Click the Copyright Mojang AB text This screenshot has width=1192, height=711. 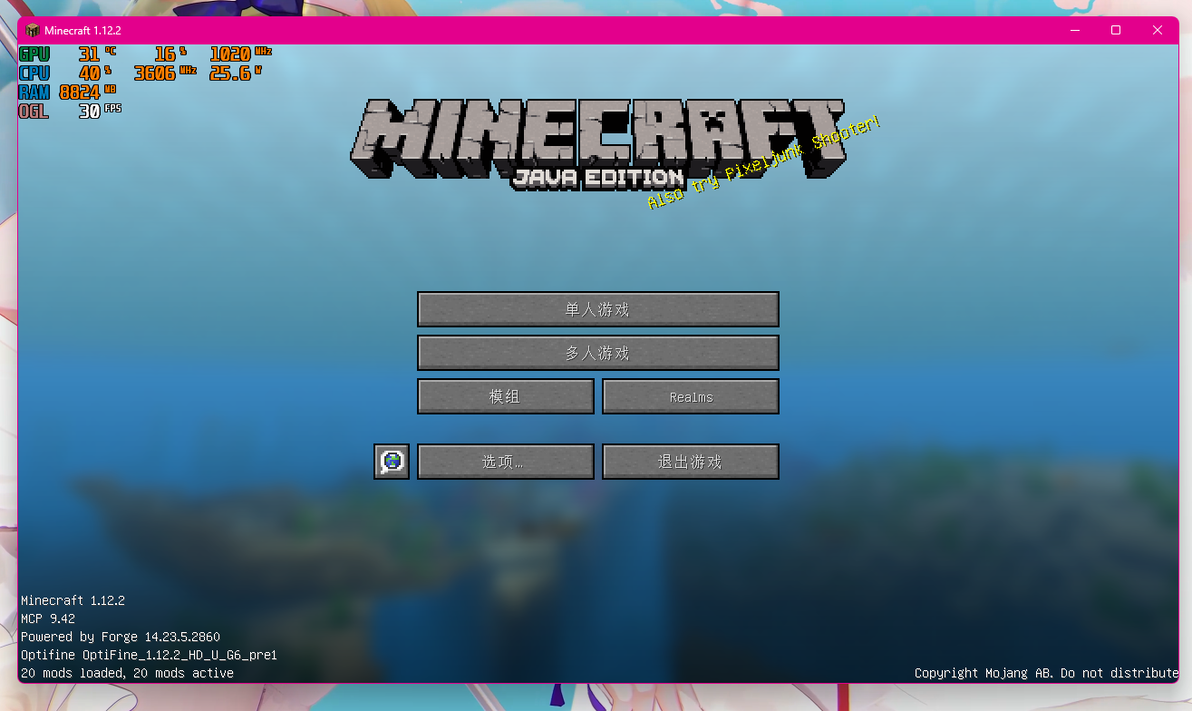pos(1046,673)
